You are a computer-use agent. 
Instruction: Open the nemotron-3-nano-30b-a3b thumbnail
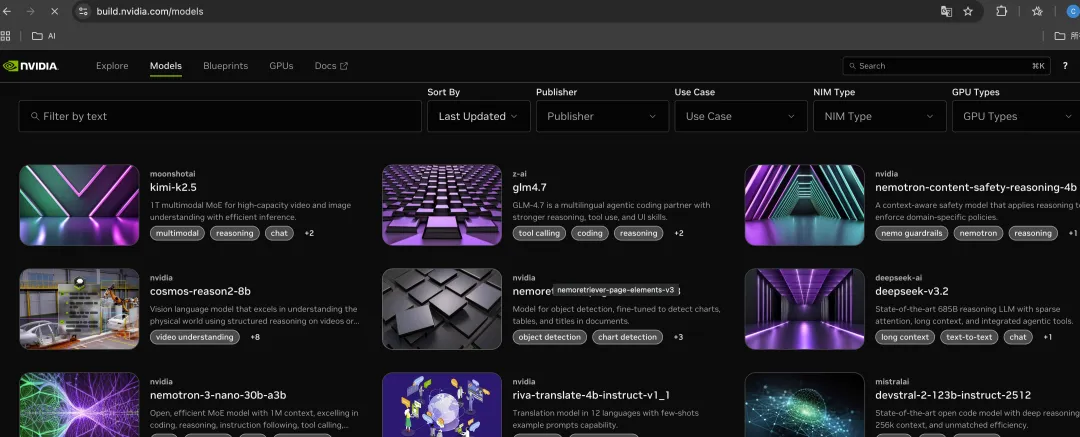click(79, 405)
